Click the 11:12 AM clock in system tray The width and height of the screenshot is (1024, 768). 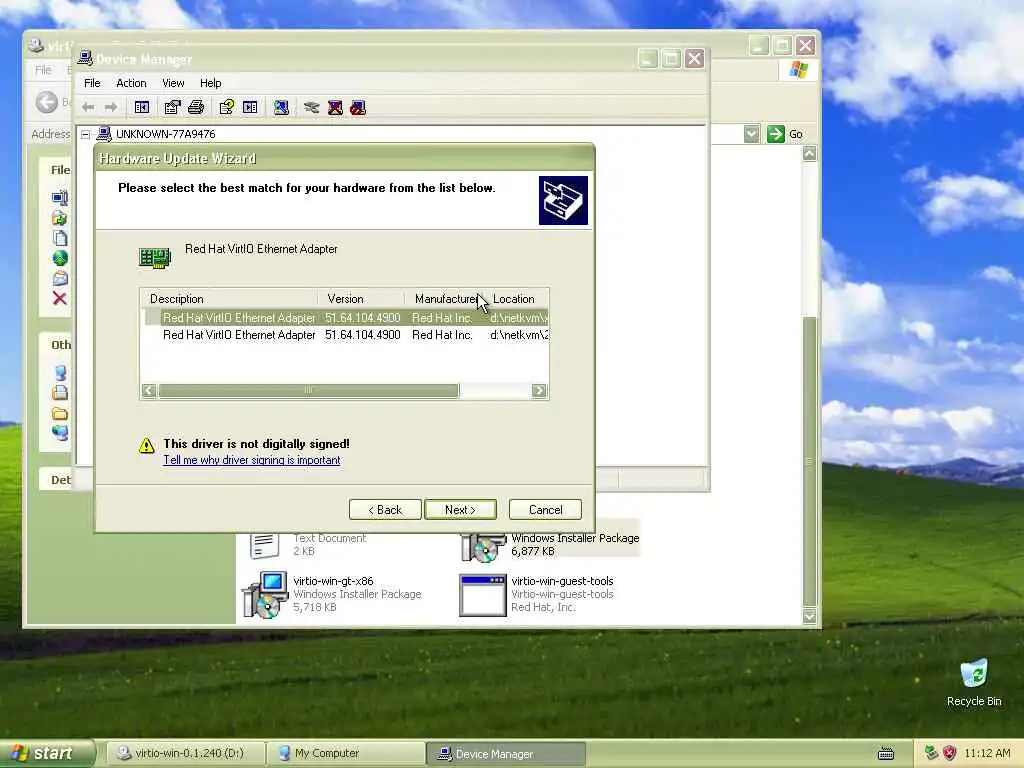point(987,753)
